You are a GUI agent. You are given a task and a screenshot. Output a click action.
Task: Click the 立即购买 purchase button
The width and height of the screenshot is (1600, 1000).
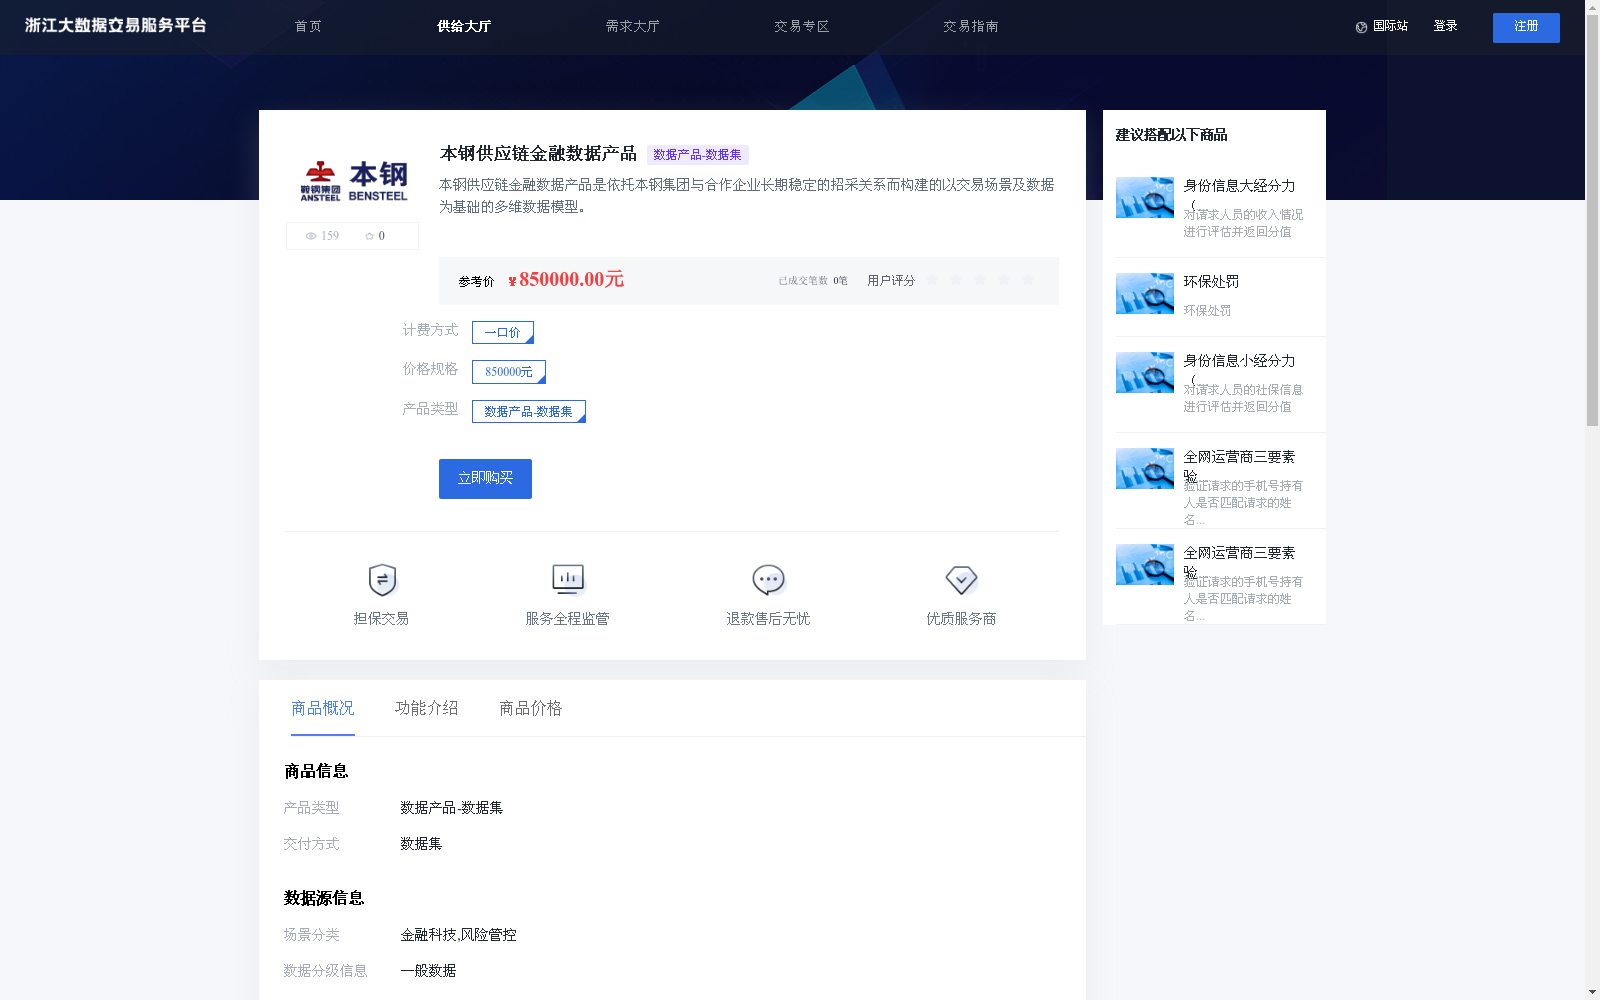(x=484, y=478)
